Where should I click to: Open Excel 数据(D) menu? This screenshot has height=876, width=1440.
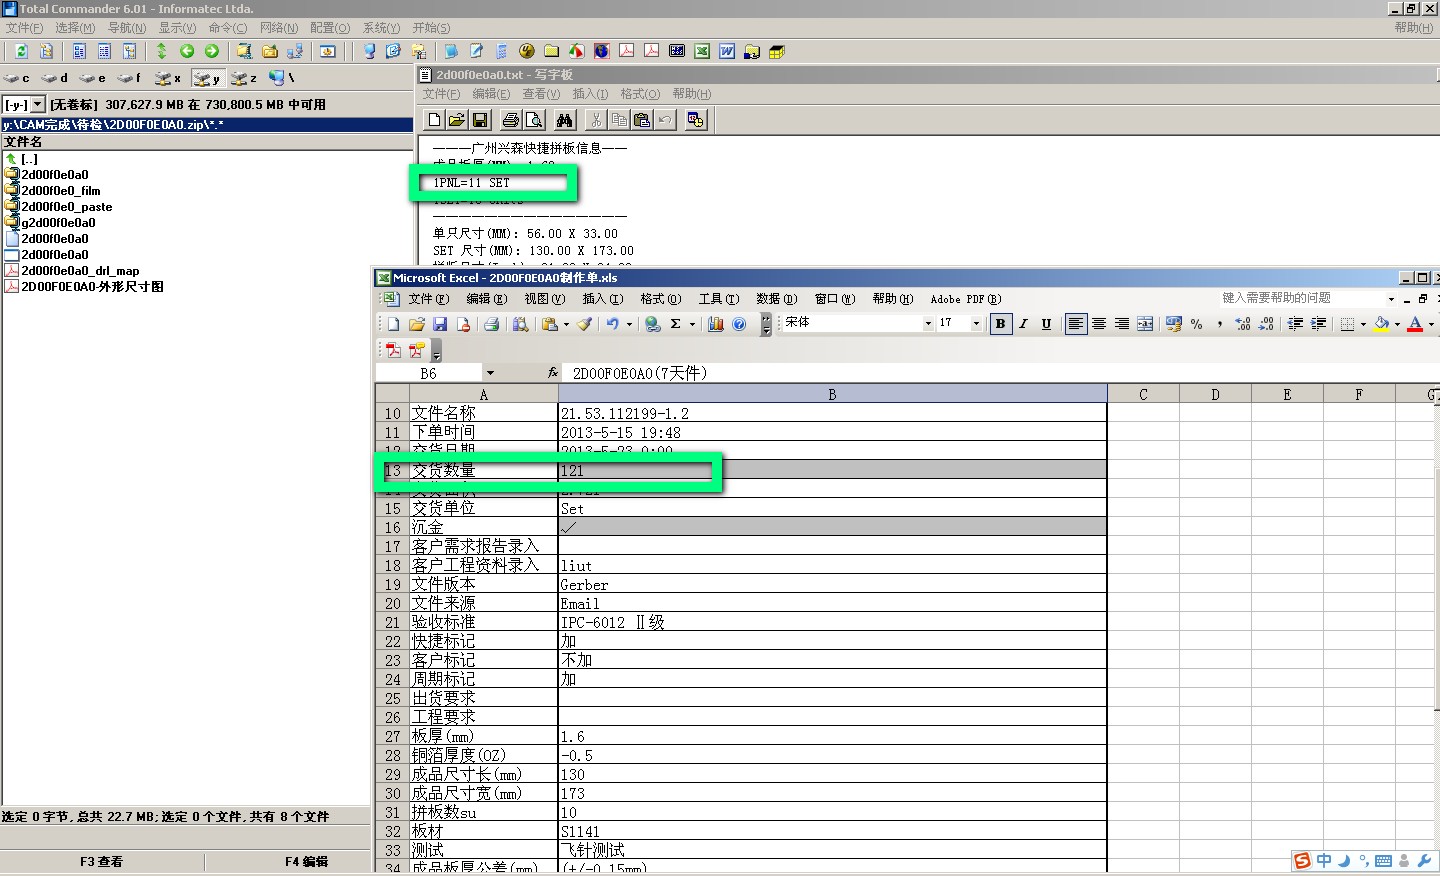pyautogui.click(x=777, y=299)
